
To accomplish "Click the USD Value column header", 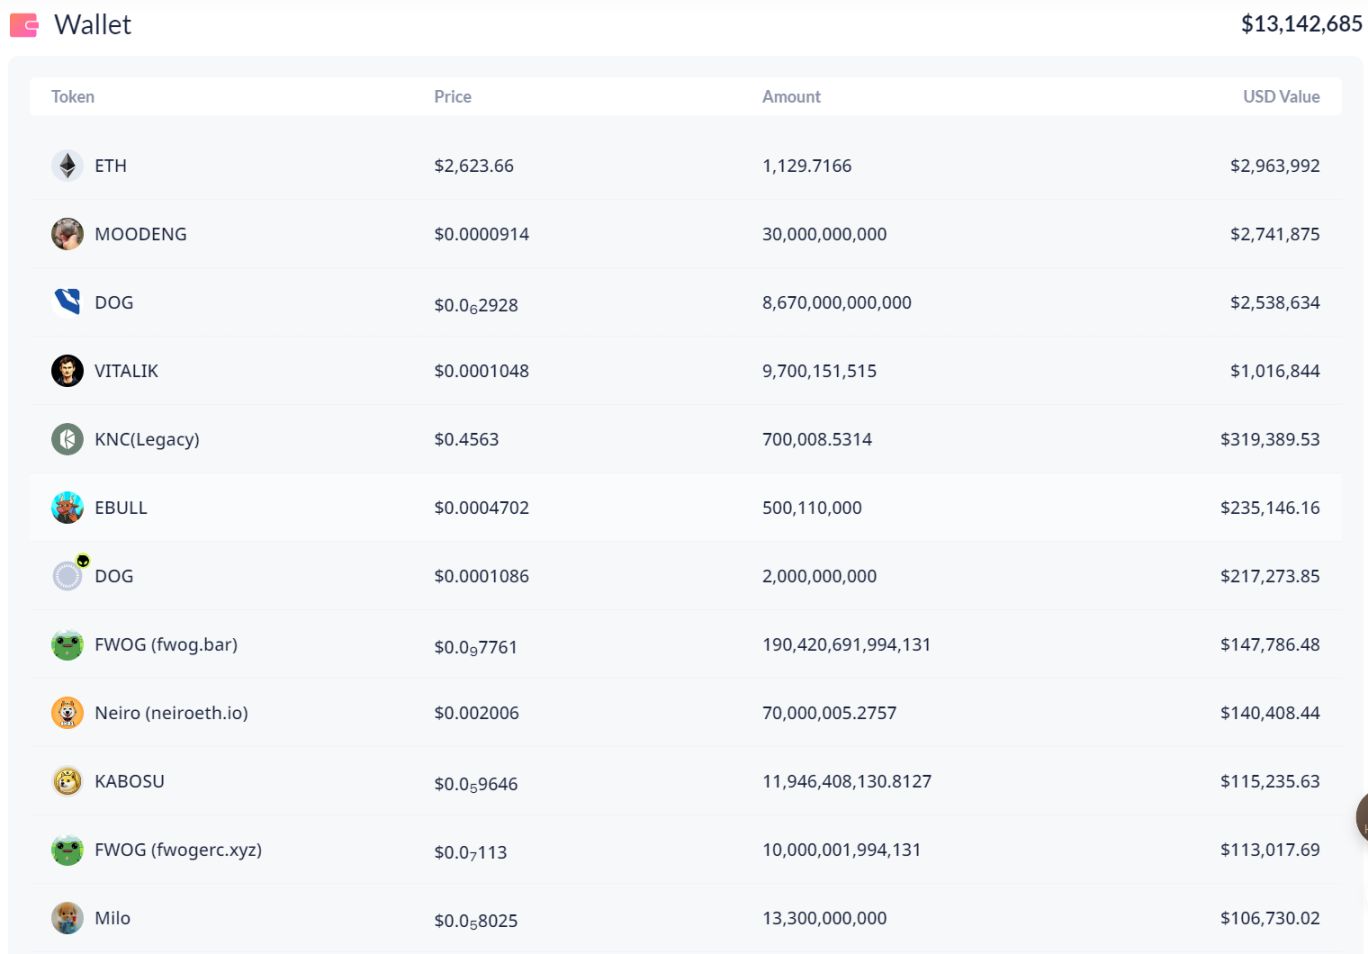I will (x=1281, y=97).
